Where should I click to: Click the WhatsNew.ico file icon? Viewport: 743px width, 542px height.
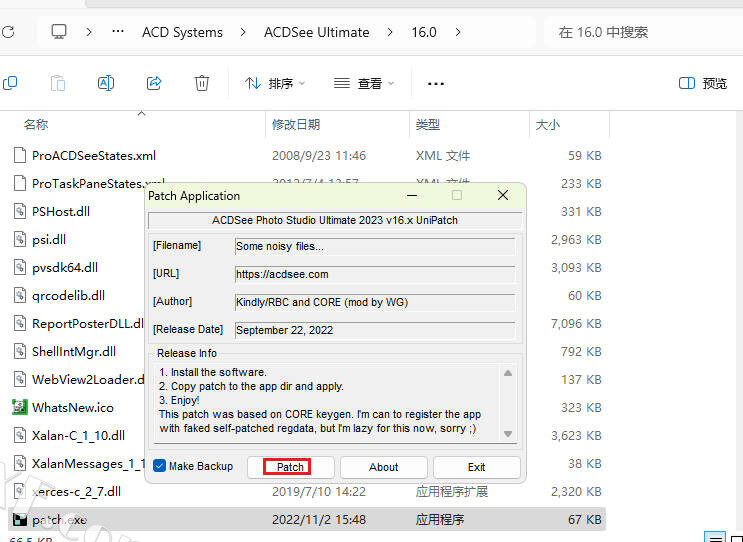click(19, 407)
